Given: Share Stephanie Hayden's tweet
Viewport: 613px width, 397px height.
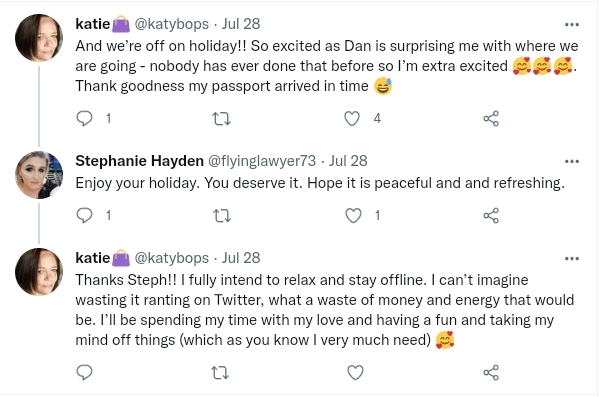Looking at the screenshot, I should [491, 216].
